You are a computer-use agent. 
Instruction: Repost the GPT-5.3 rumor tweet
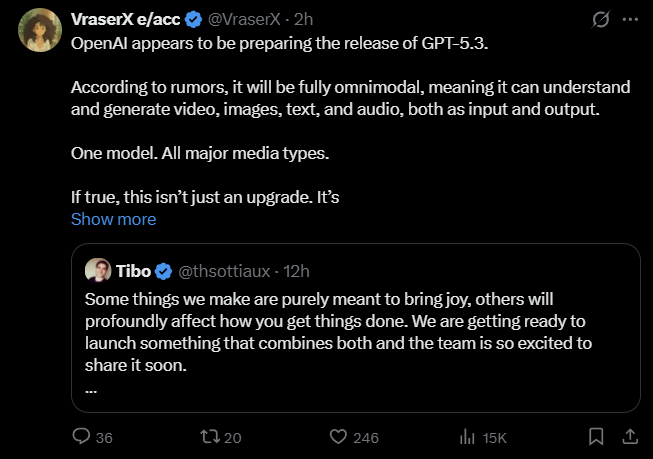[x=209, y=437]
